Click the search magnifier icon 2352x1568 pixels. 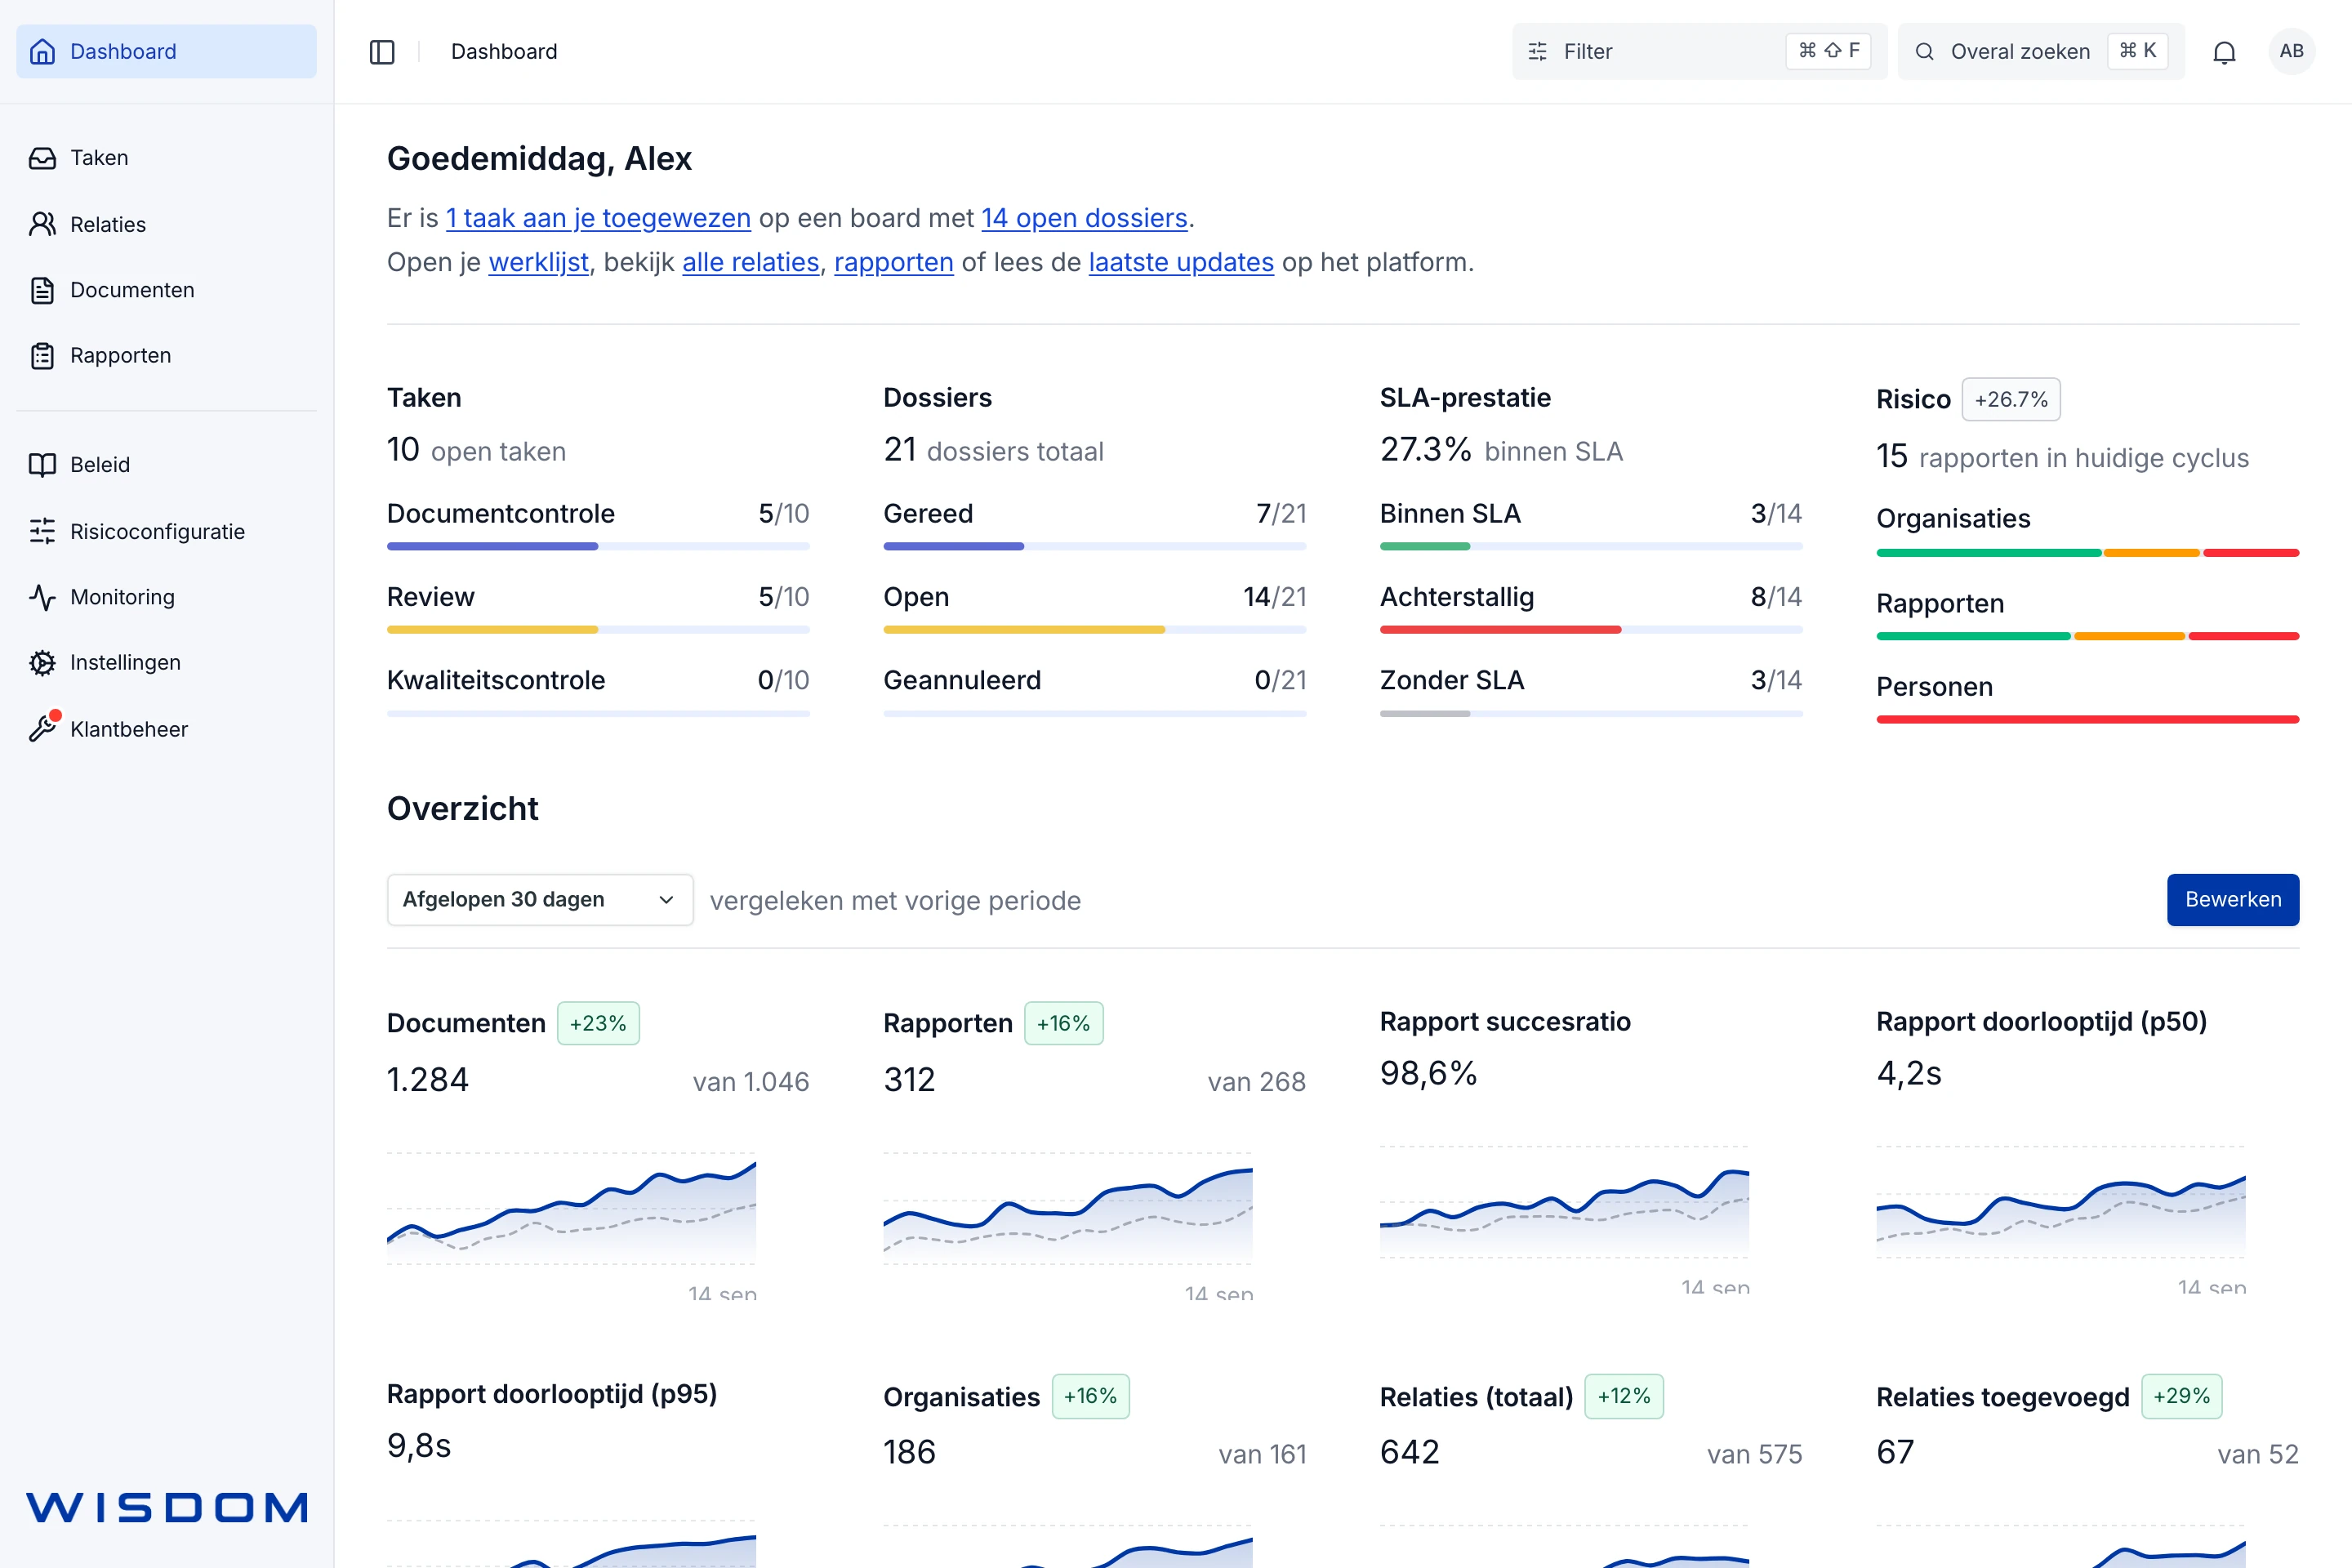(1924, 52)
